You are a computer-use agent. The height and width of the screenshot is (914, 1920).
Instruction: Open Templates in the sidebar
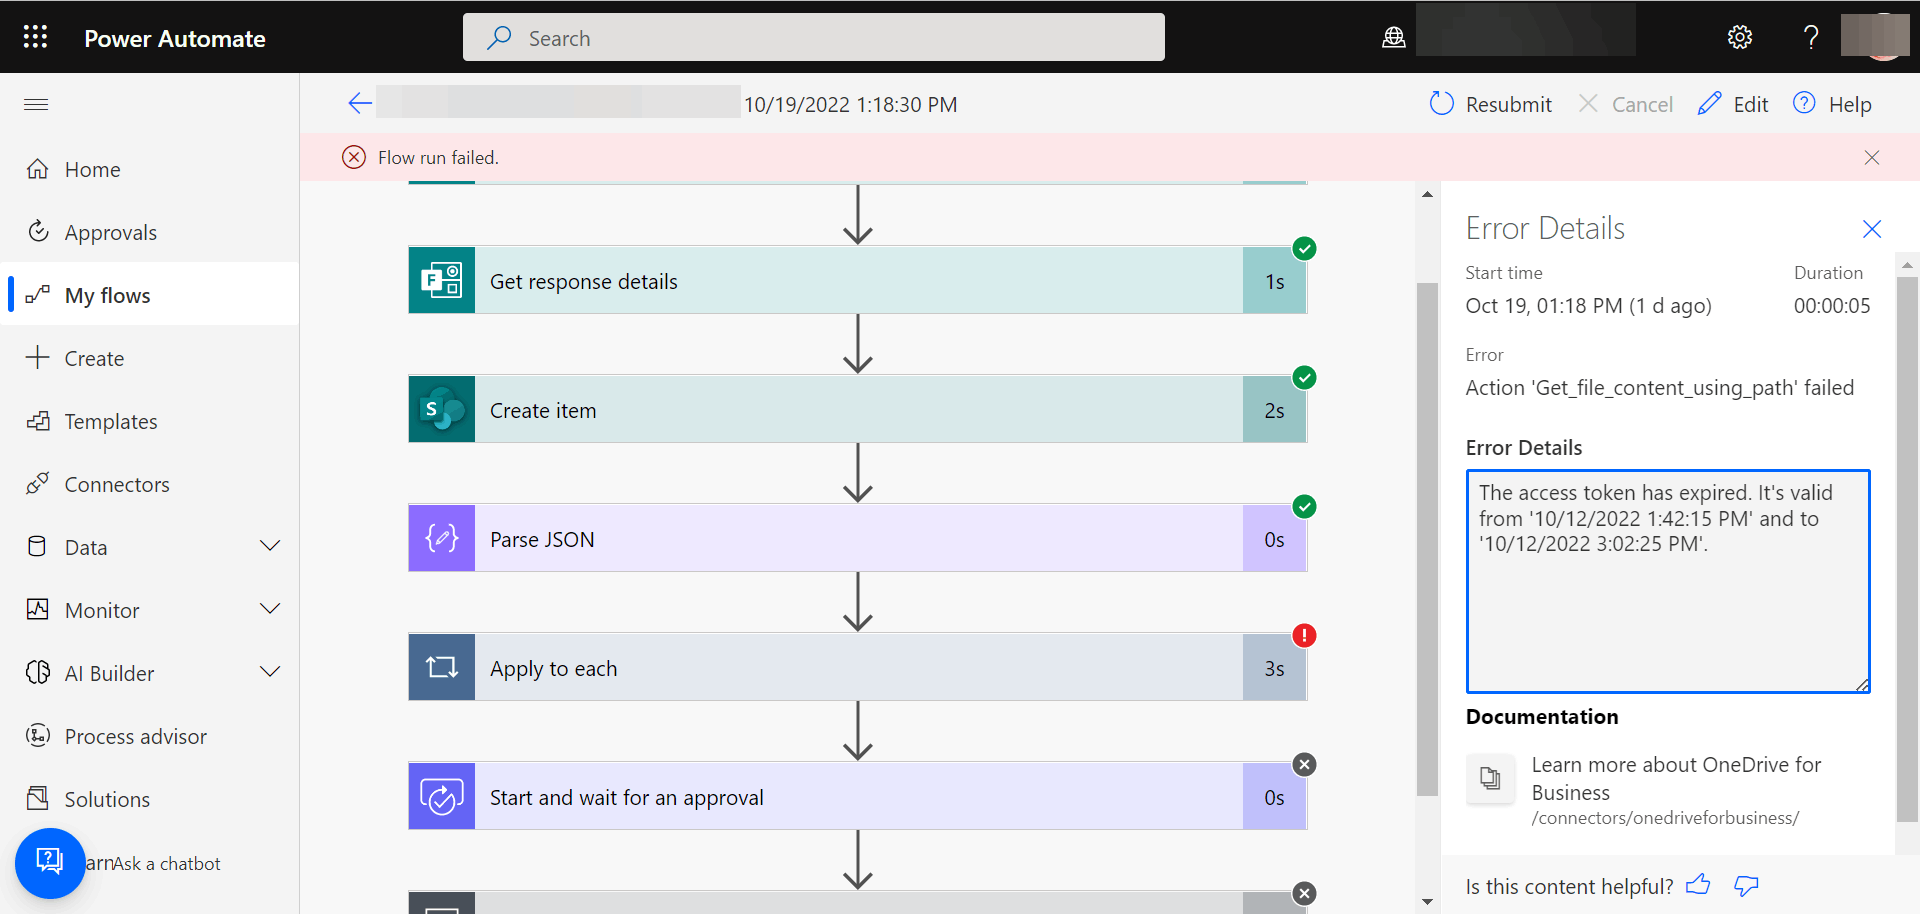[x=150, y=422]
